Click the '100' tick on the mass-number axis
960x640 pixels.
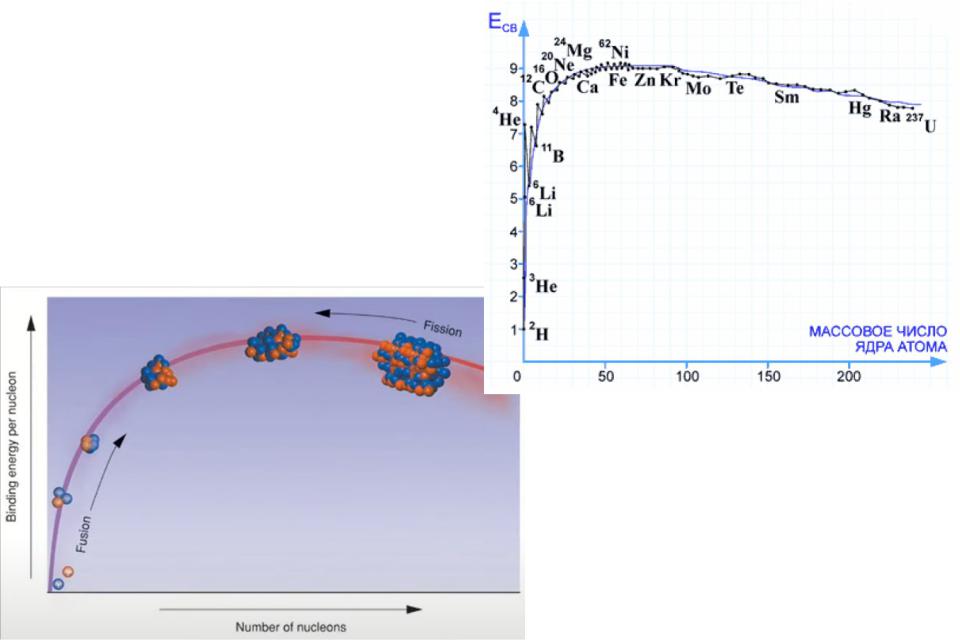point(688,376)
